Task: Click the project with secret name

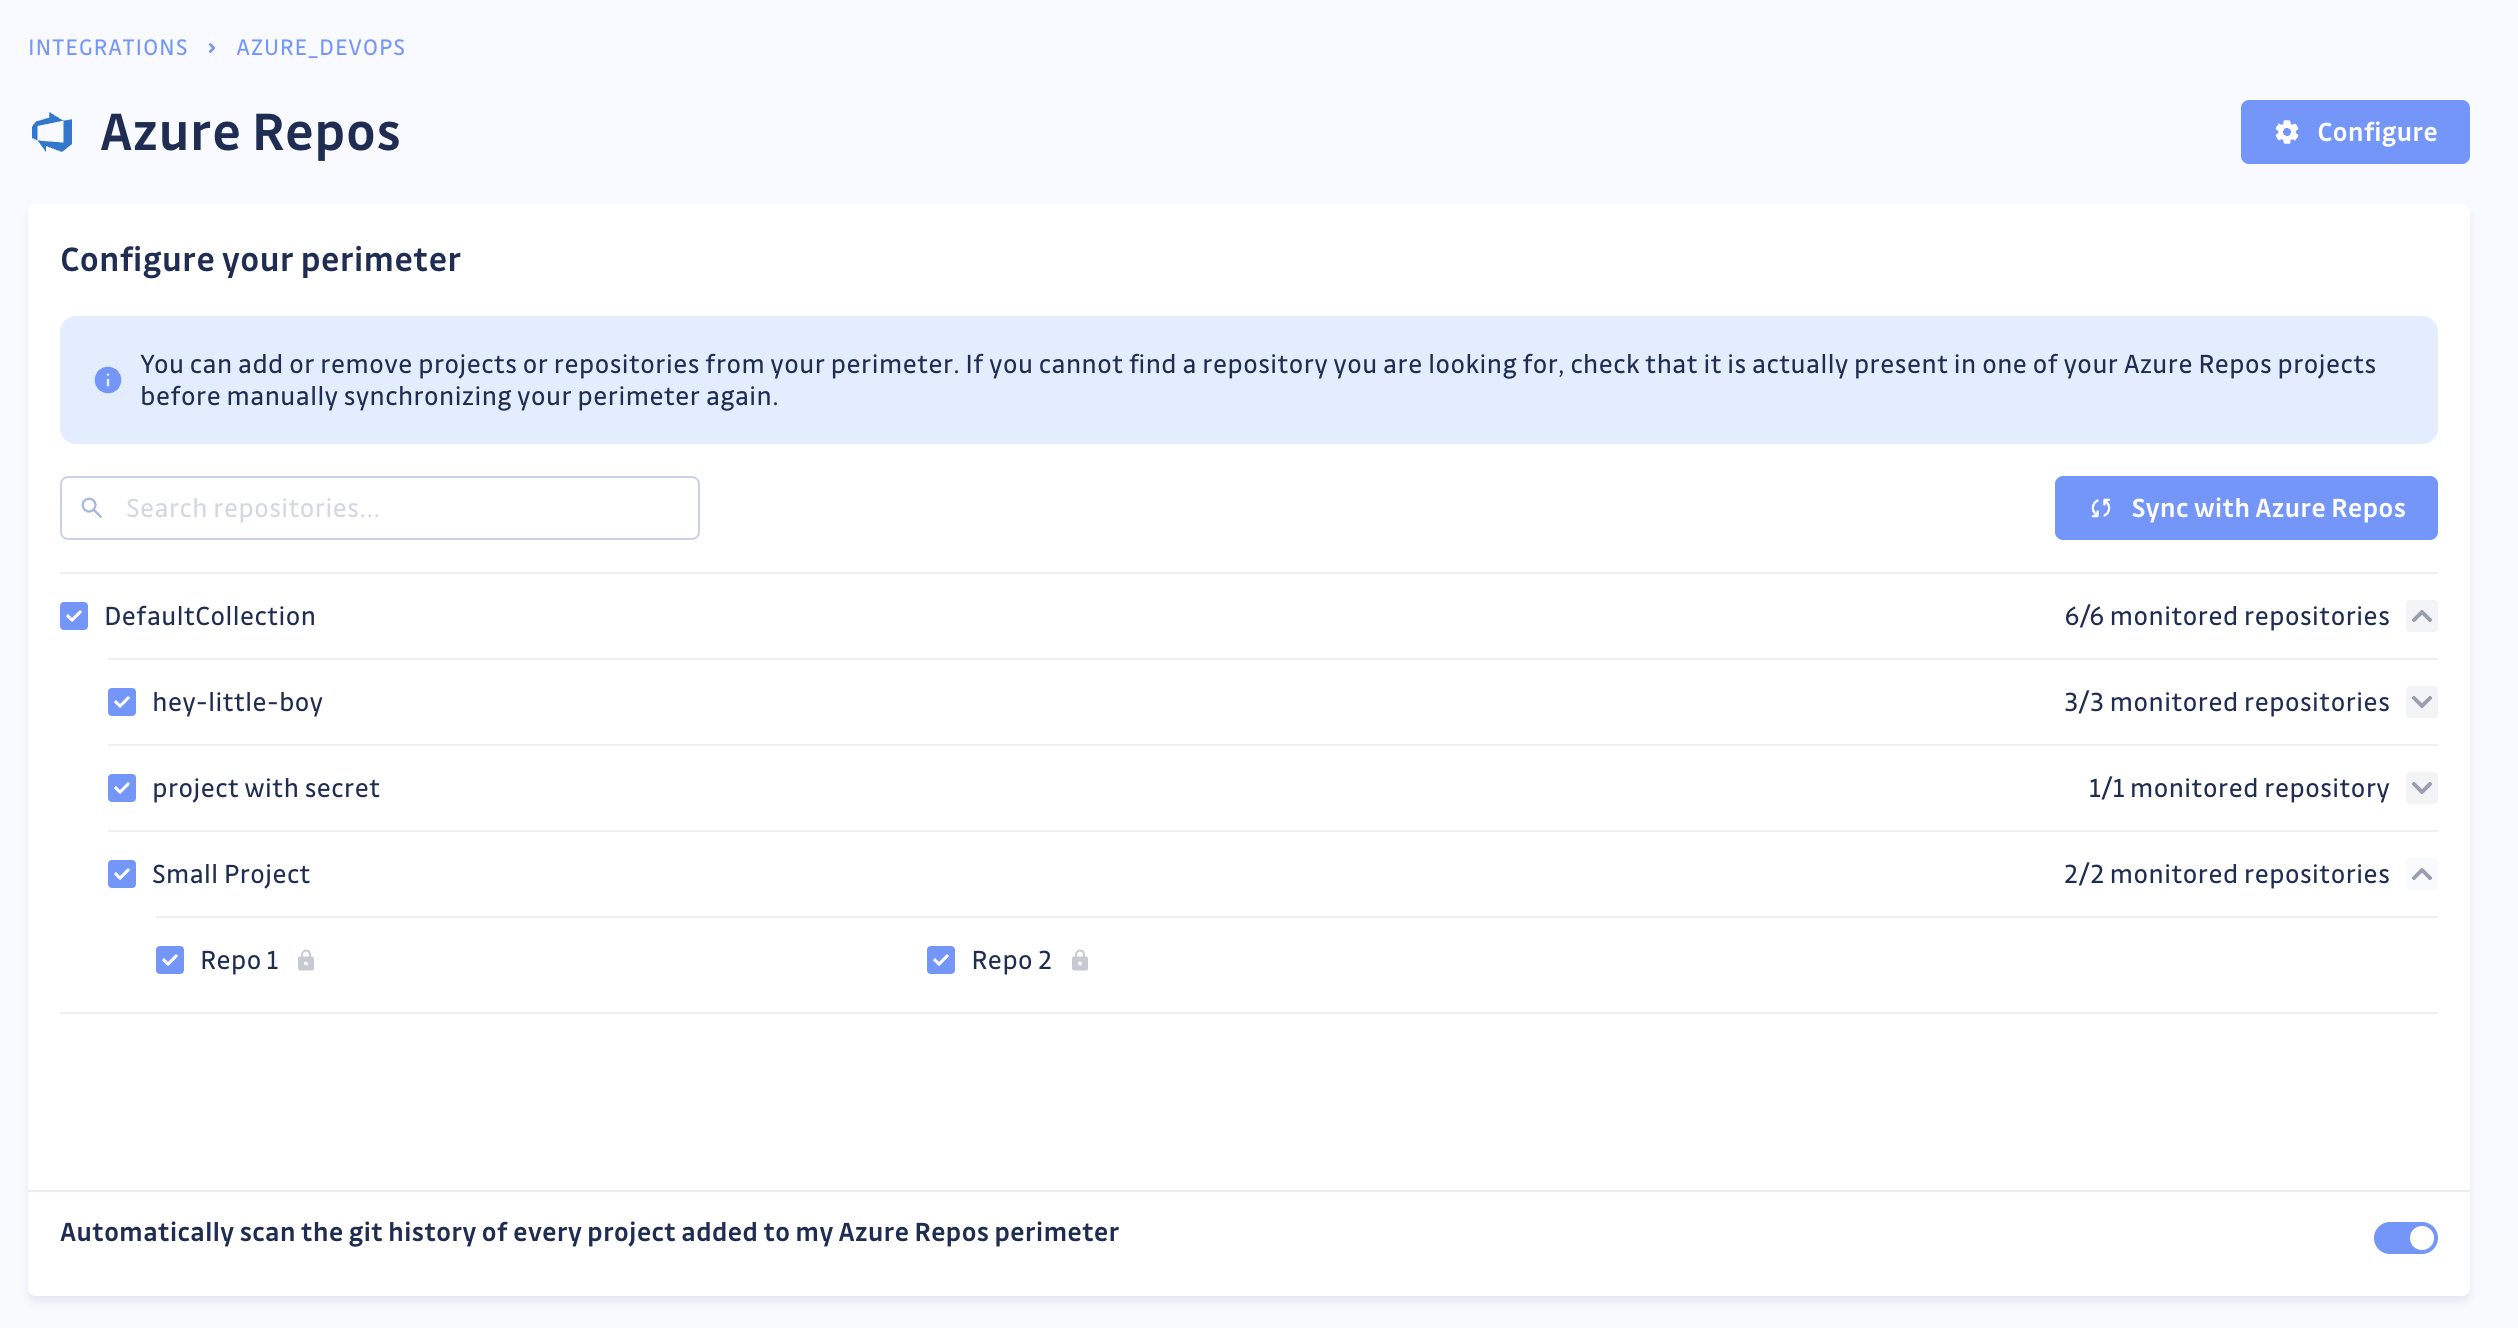Action: (x=266, y=788)
